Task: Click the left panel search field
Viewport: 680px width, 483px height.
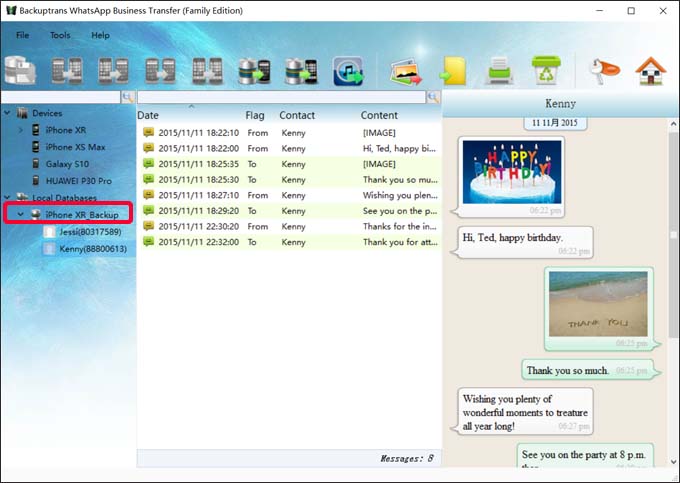Action: click(61, 97)
